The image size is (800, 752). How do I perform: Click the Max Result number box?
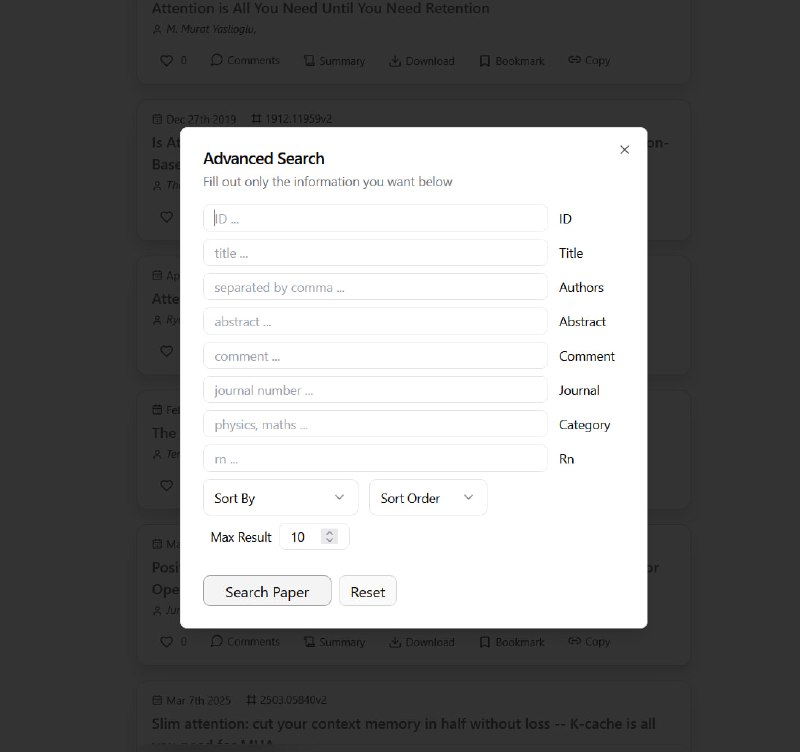314,537
